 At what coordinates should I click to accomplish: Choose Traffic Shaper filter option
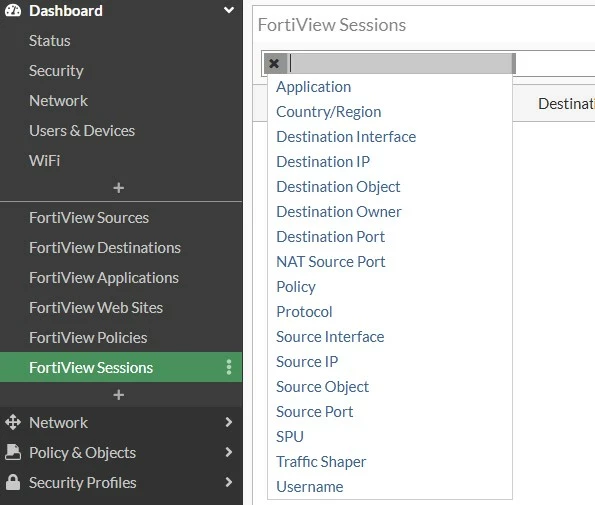[321, 462]
